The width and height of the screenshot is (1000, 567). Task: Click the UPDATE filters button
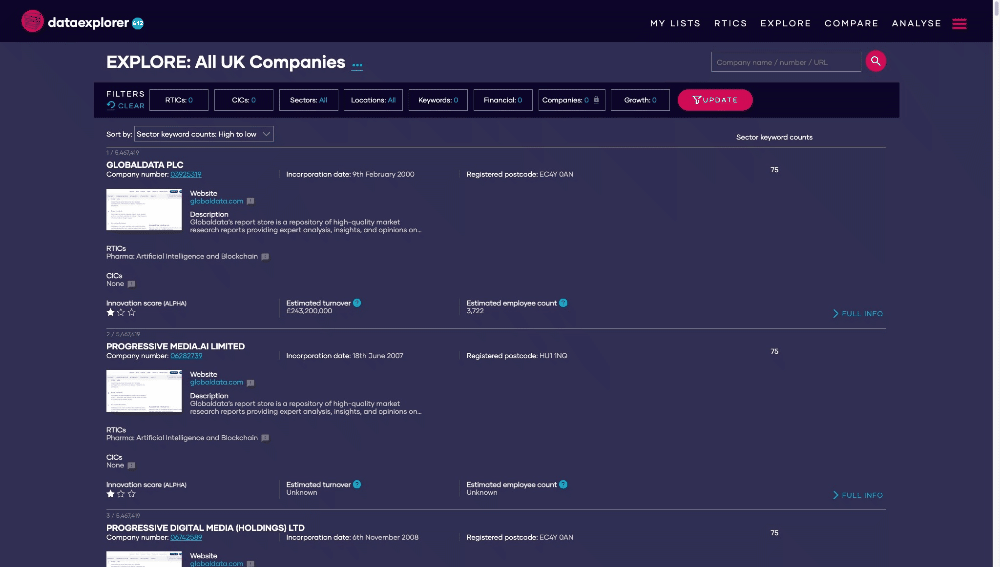click(715, 100)
